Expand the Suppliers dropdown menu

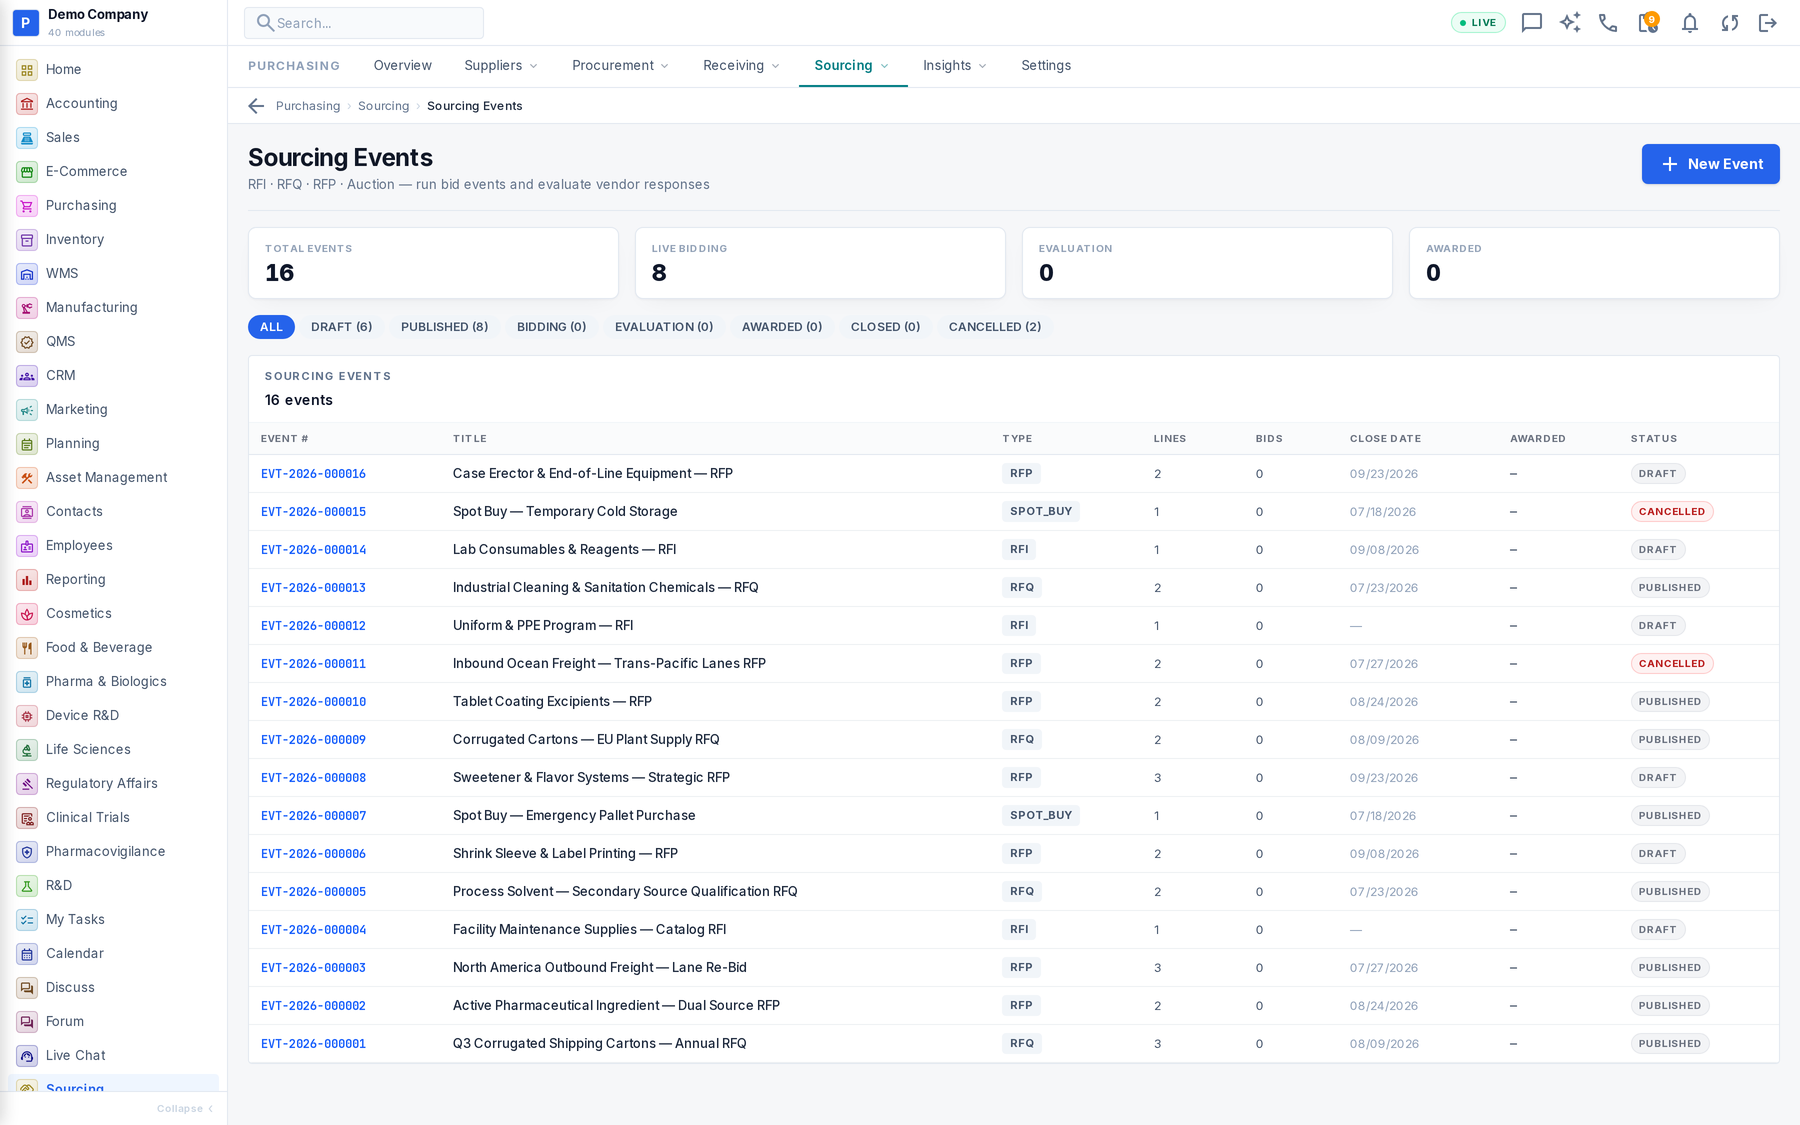[x=501, y=66]
